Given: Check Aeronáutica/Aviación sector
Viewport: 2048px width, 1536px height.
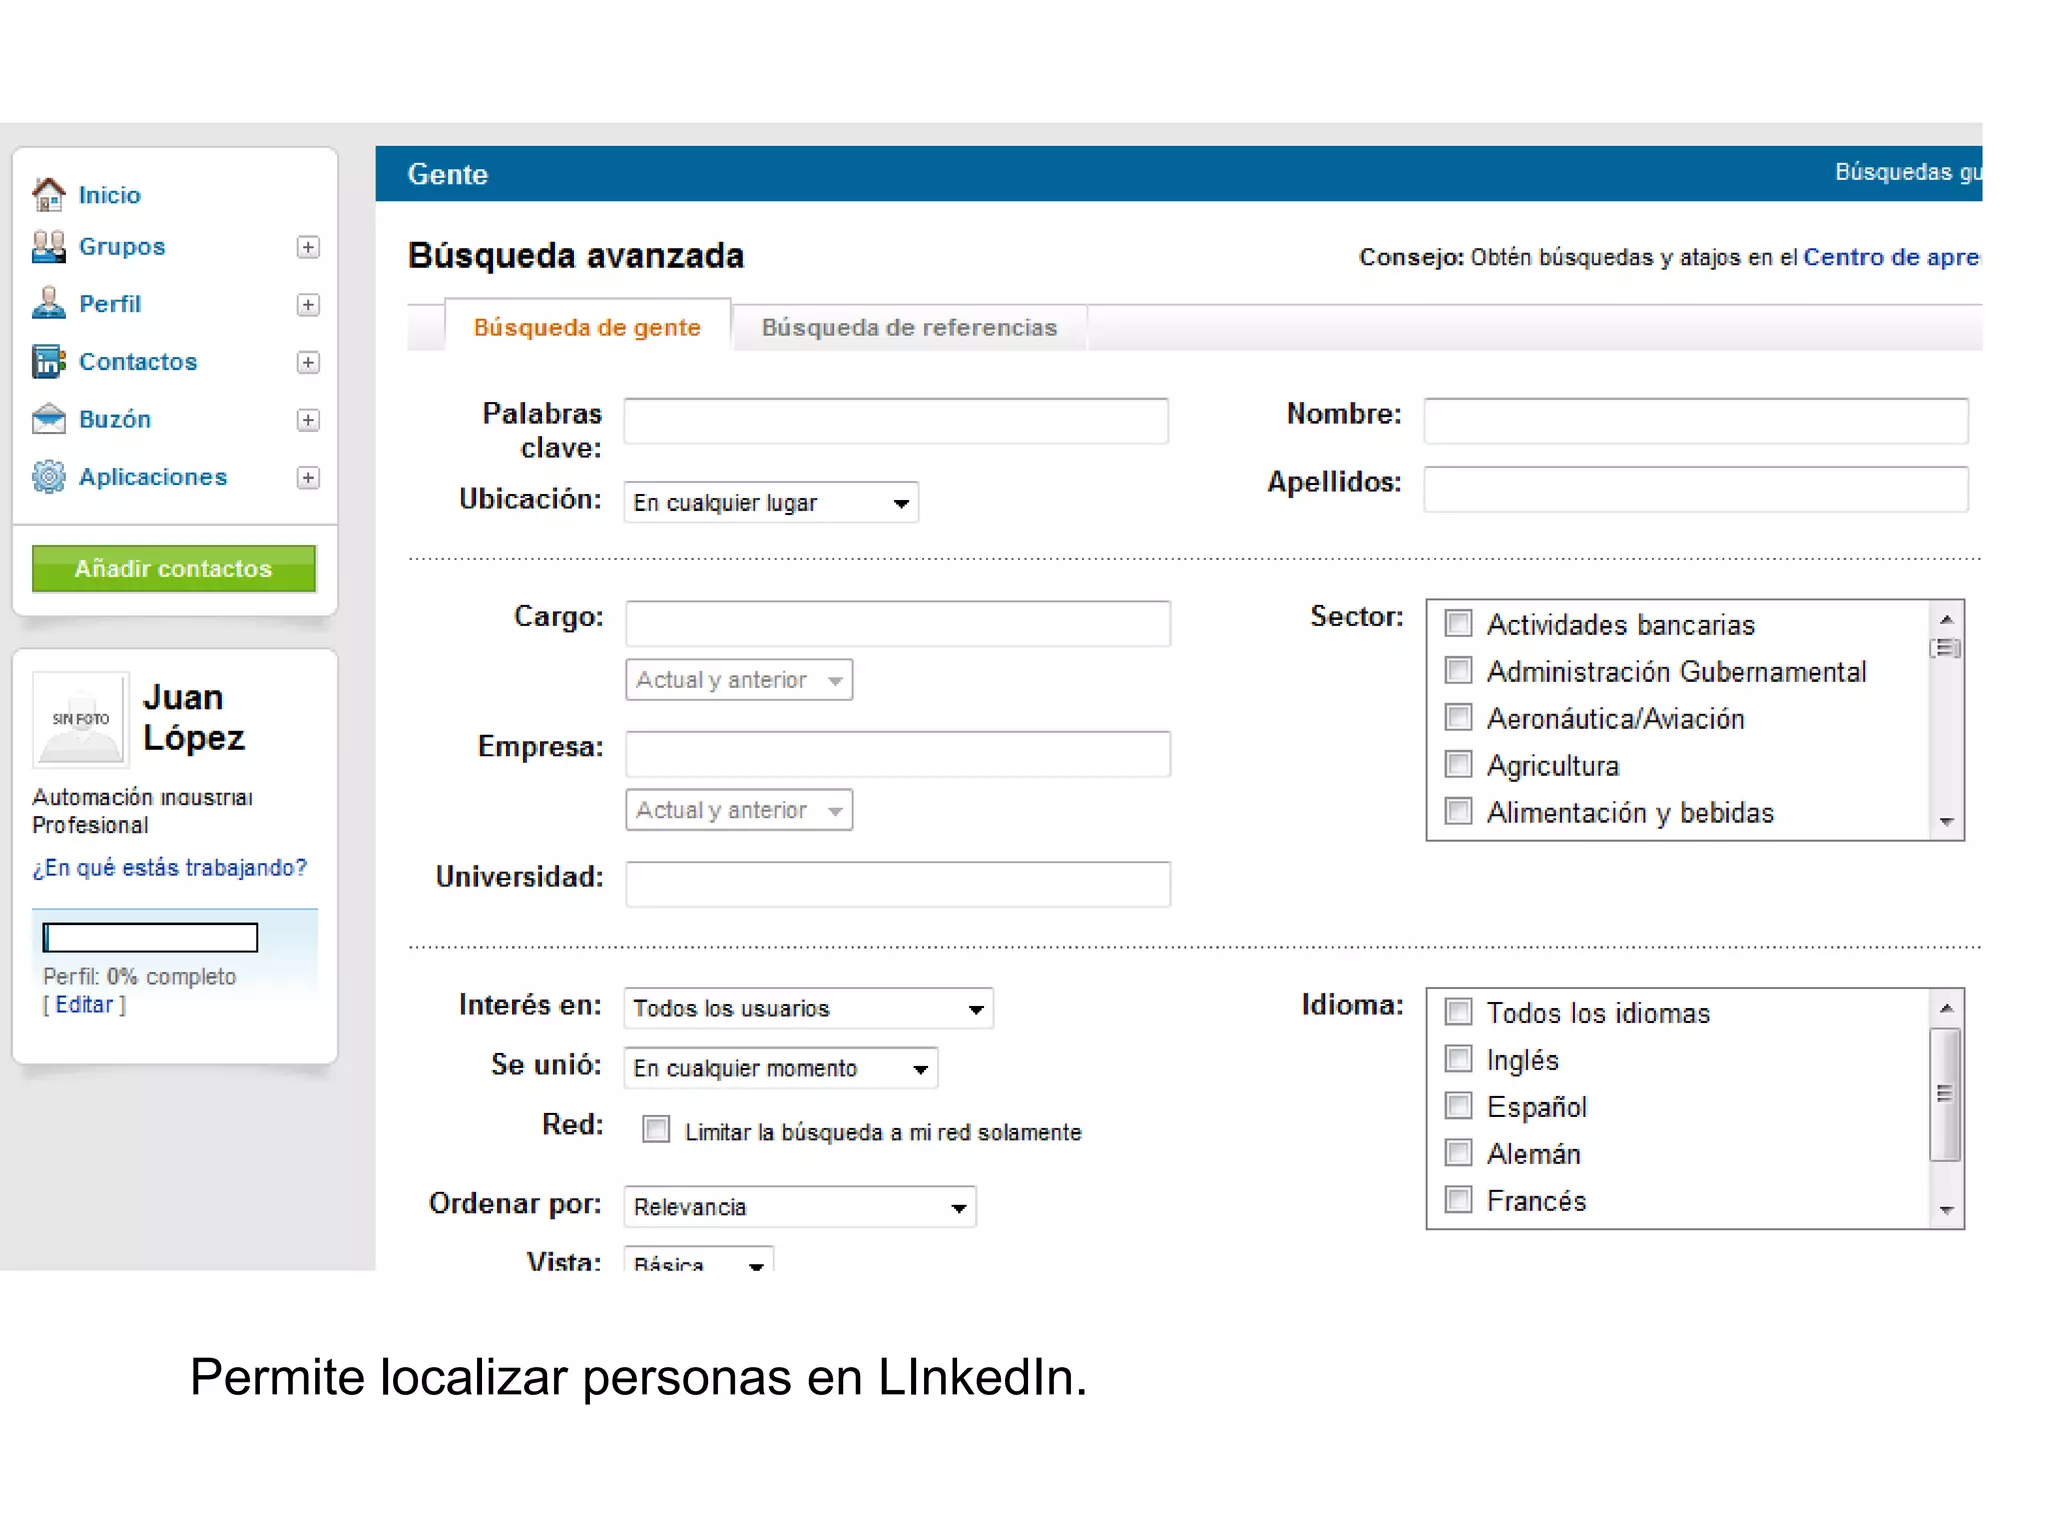Looking at the screenshot, I should click(x=1459, y=717).
